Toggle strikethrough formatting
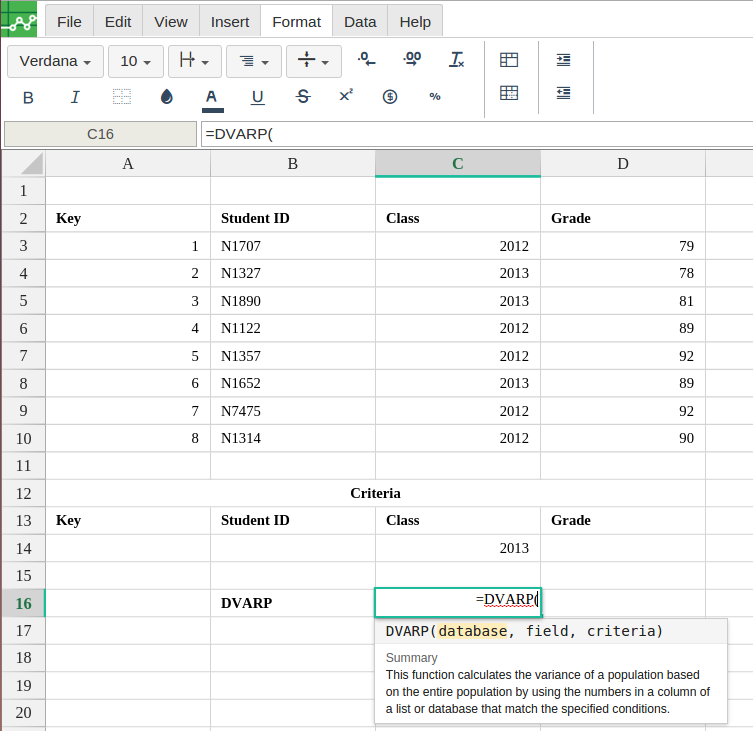This screenshot has height=731, width=753. pos(303,97)
